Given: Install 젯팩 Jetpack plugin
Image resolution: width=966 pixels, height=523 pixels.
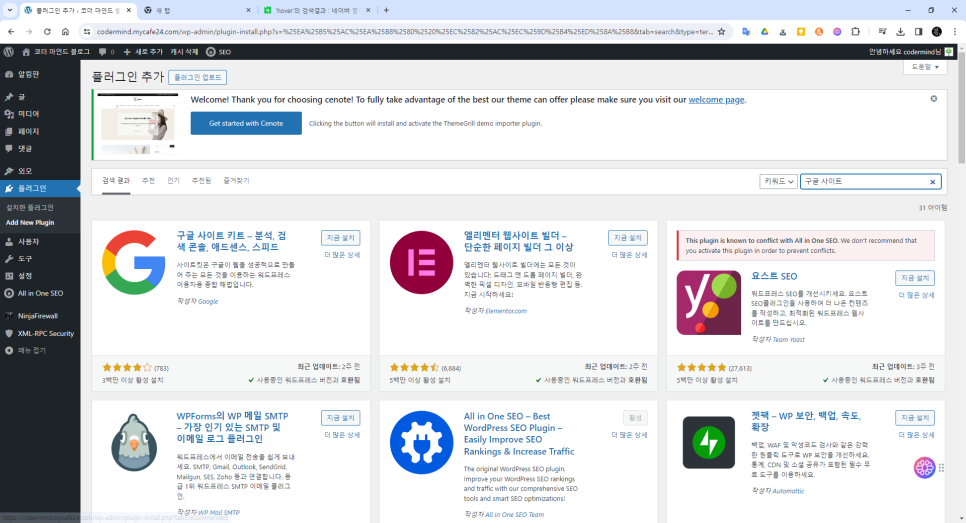Looking at the screenshot, I should tap(915, 418).
